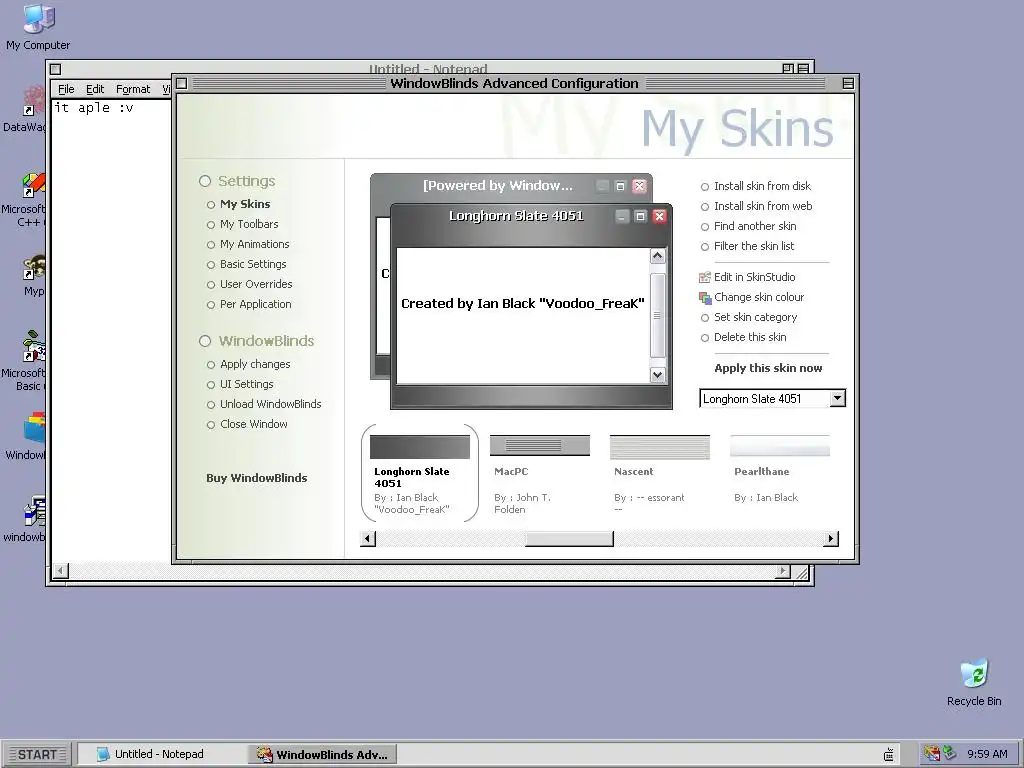Switch to Untitled - Notepad taskbar button

[161, 754]
